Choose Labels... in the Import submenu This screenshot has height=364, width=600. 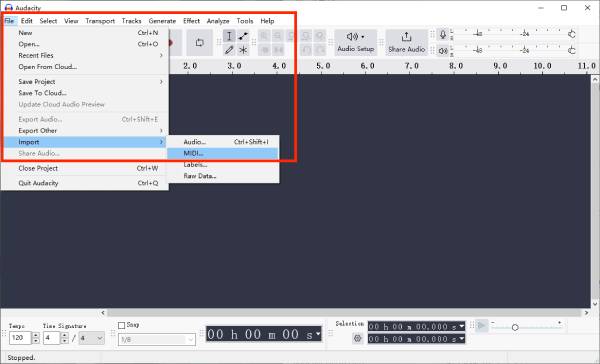pyautogui.click(x=223, y=165)
